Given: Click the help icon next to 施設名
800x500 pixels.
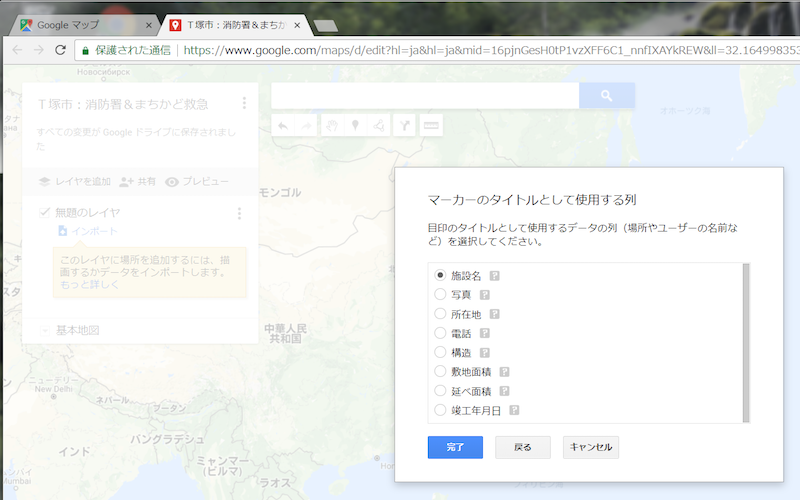Looking at the screenshot, I should [x=494, y=276].
